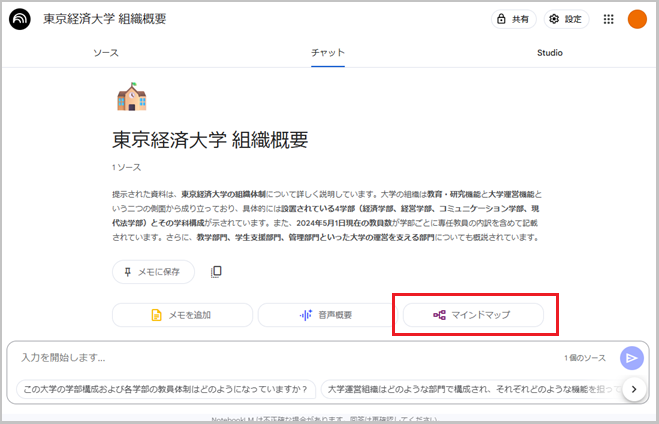The height and width of the screenshot is (424, 659).
Task: Select the suggested question about 学部構成
Action: [x=166, y=389]
